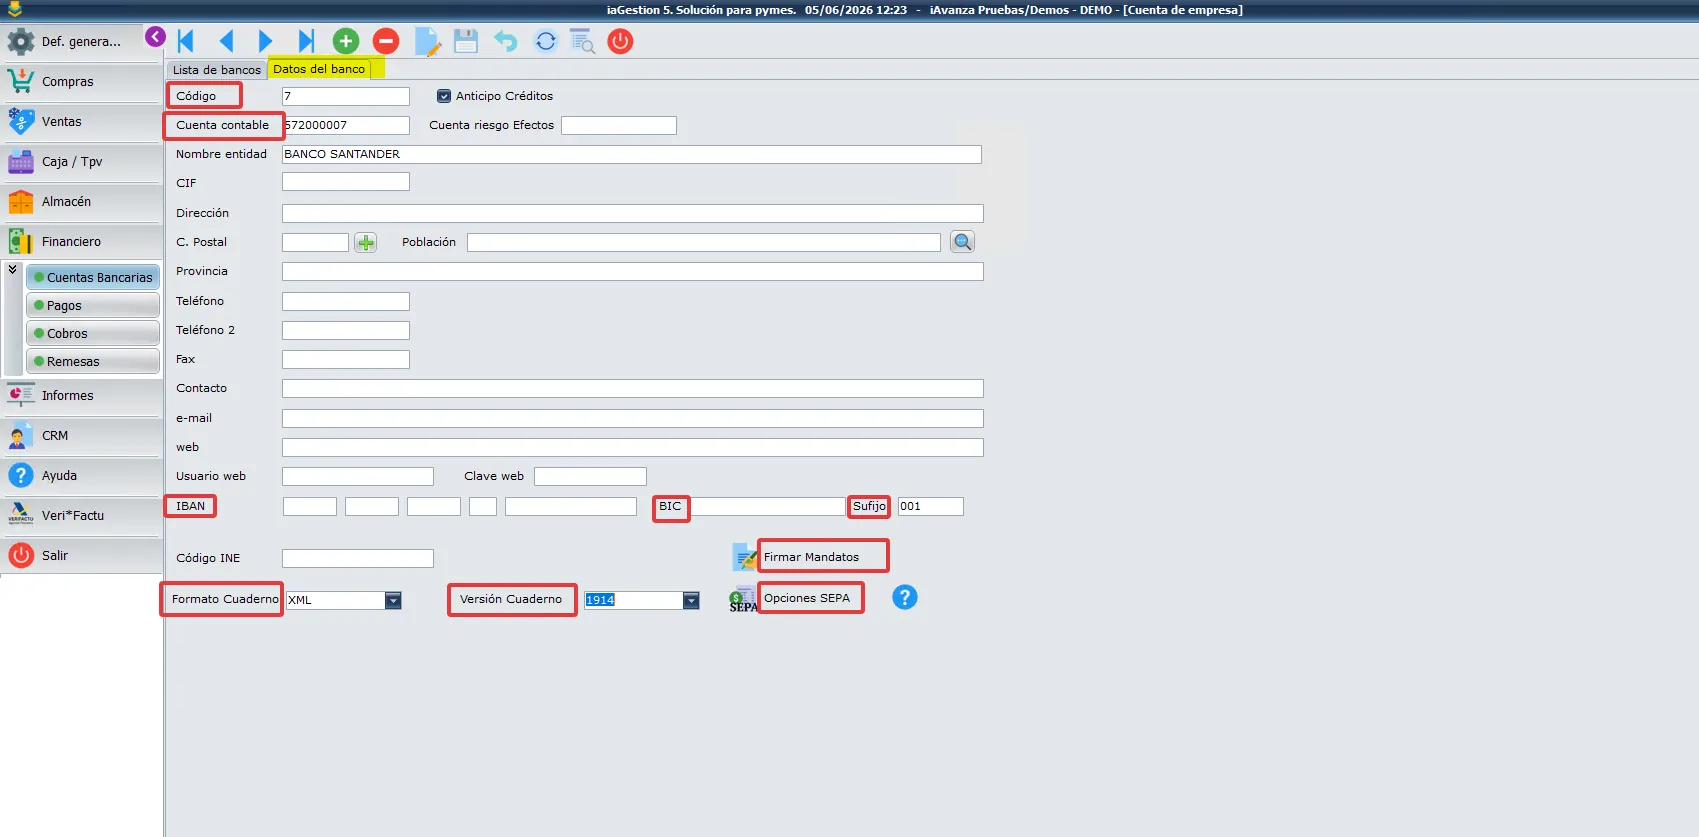The width and height of the screenshot is (1699, 837).
Task: Open Veri*Factu section
Action: (81, 516)
